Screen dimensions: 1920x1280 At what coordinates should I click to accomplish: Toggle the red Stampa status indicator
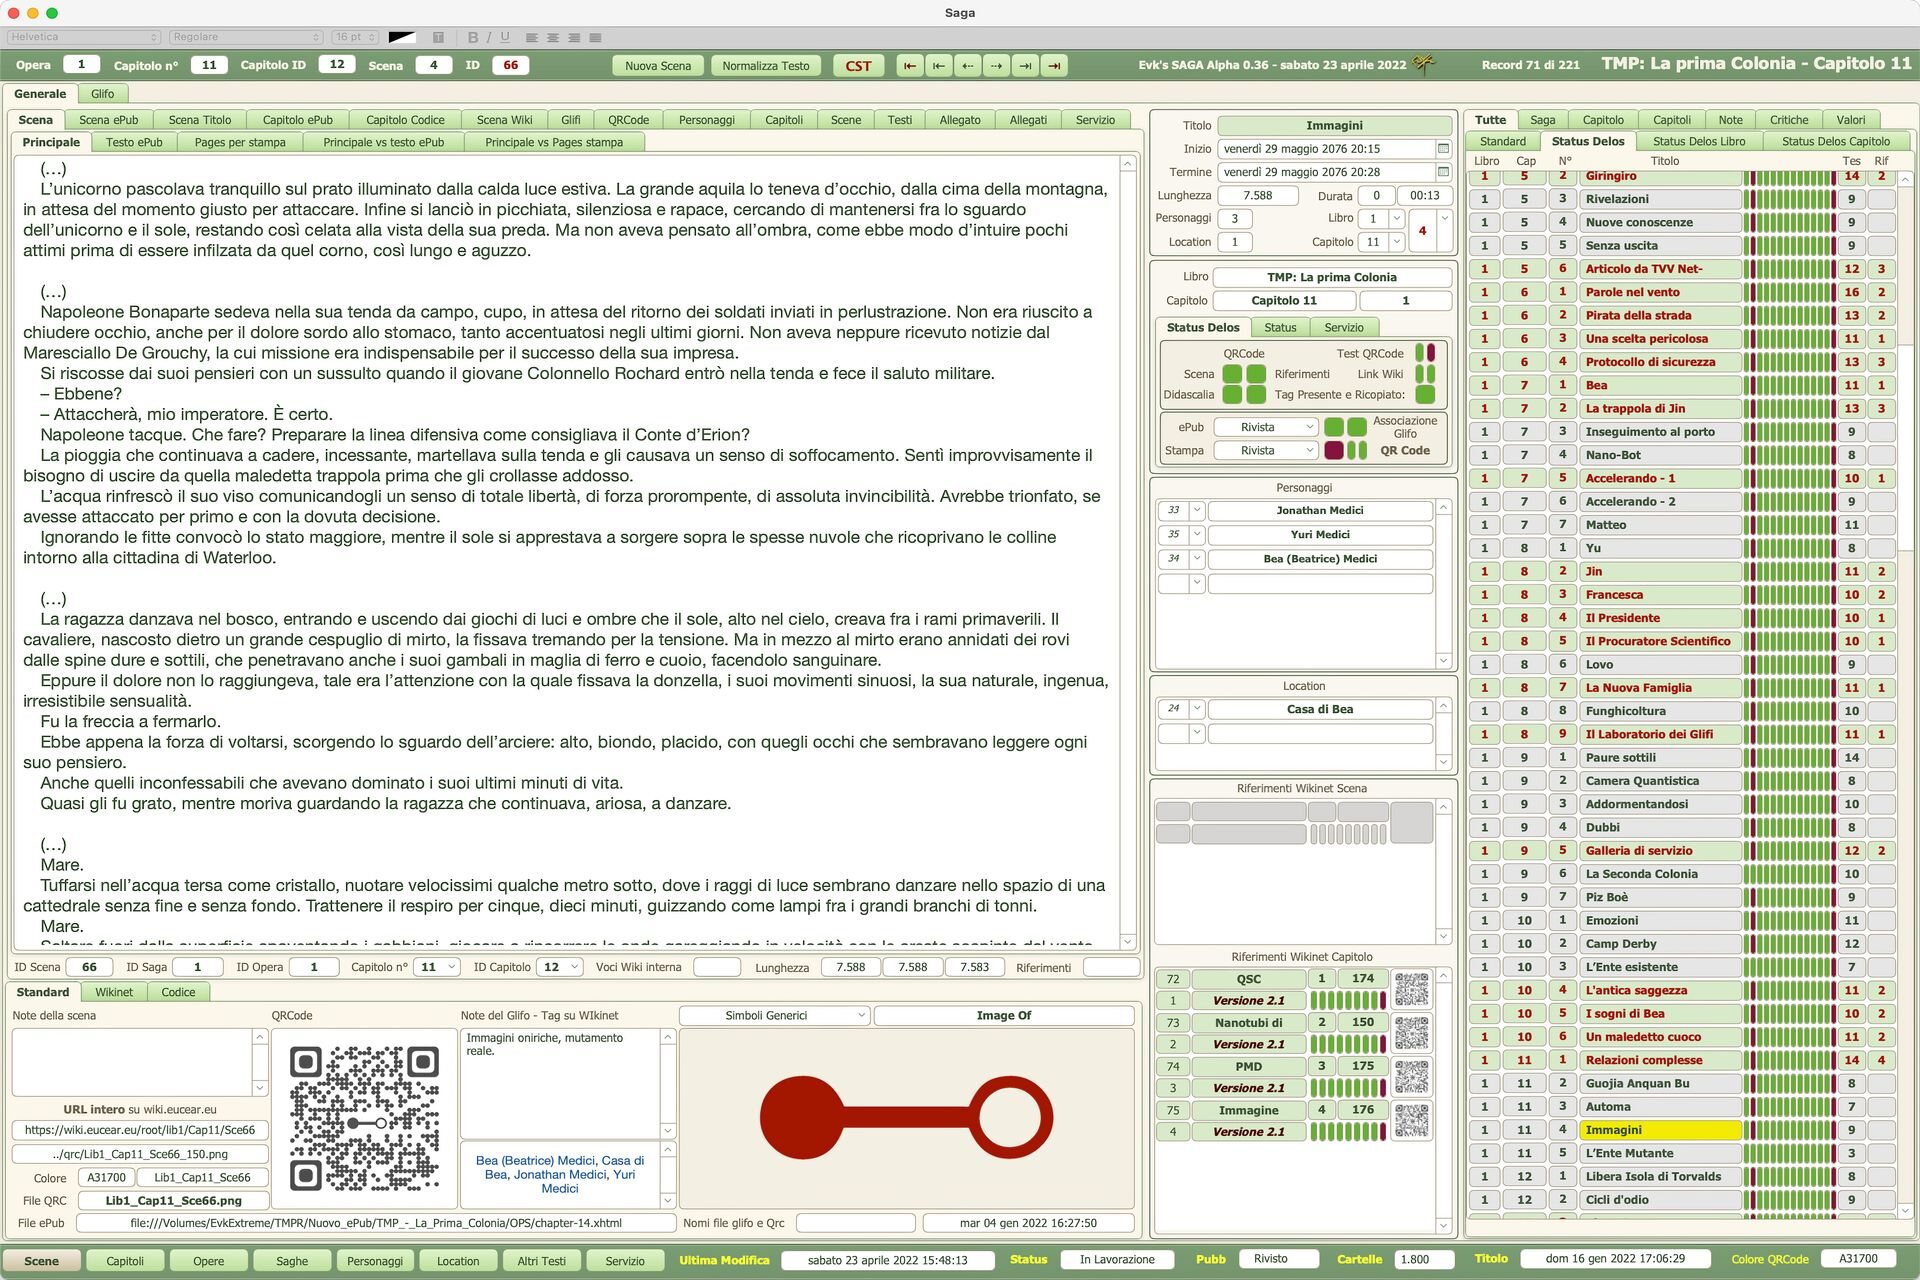1333,450
